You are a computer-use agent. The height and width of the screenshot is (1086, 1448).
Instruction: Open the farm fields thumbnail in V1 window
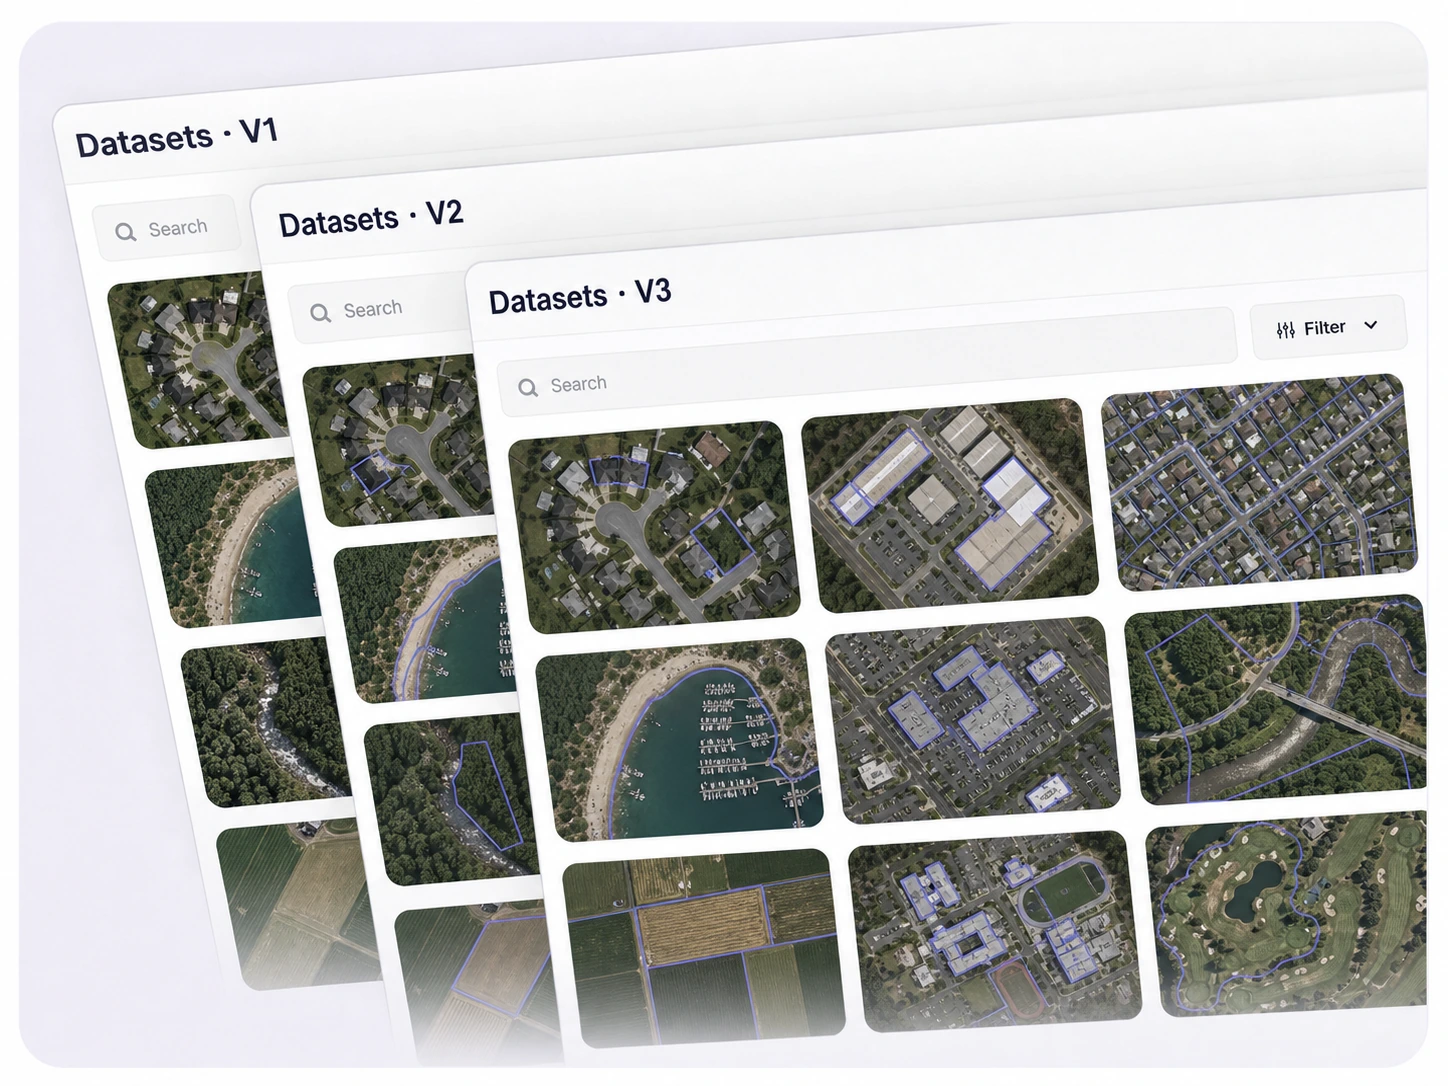[x=298, y=903]
